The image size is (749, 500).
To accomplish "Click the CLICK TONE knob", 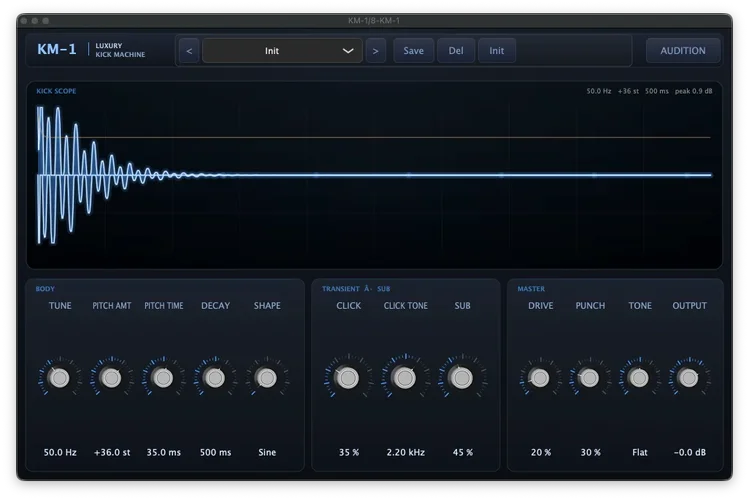I will coord(405,378).
